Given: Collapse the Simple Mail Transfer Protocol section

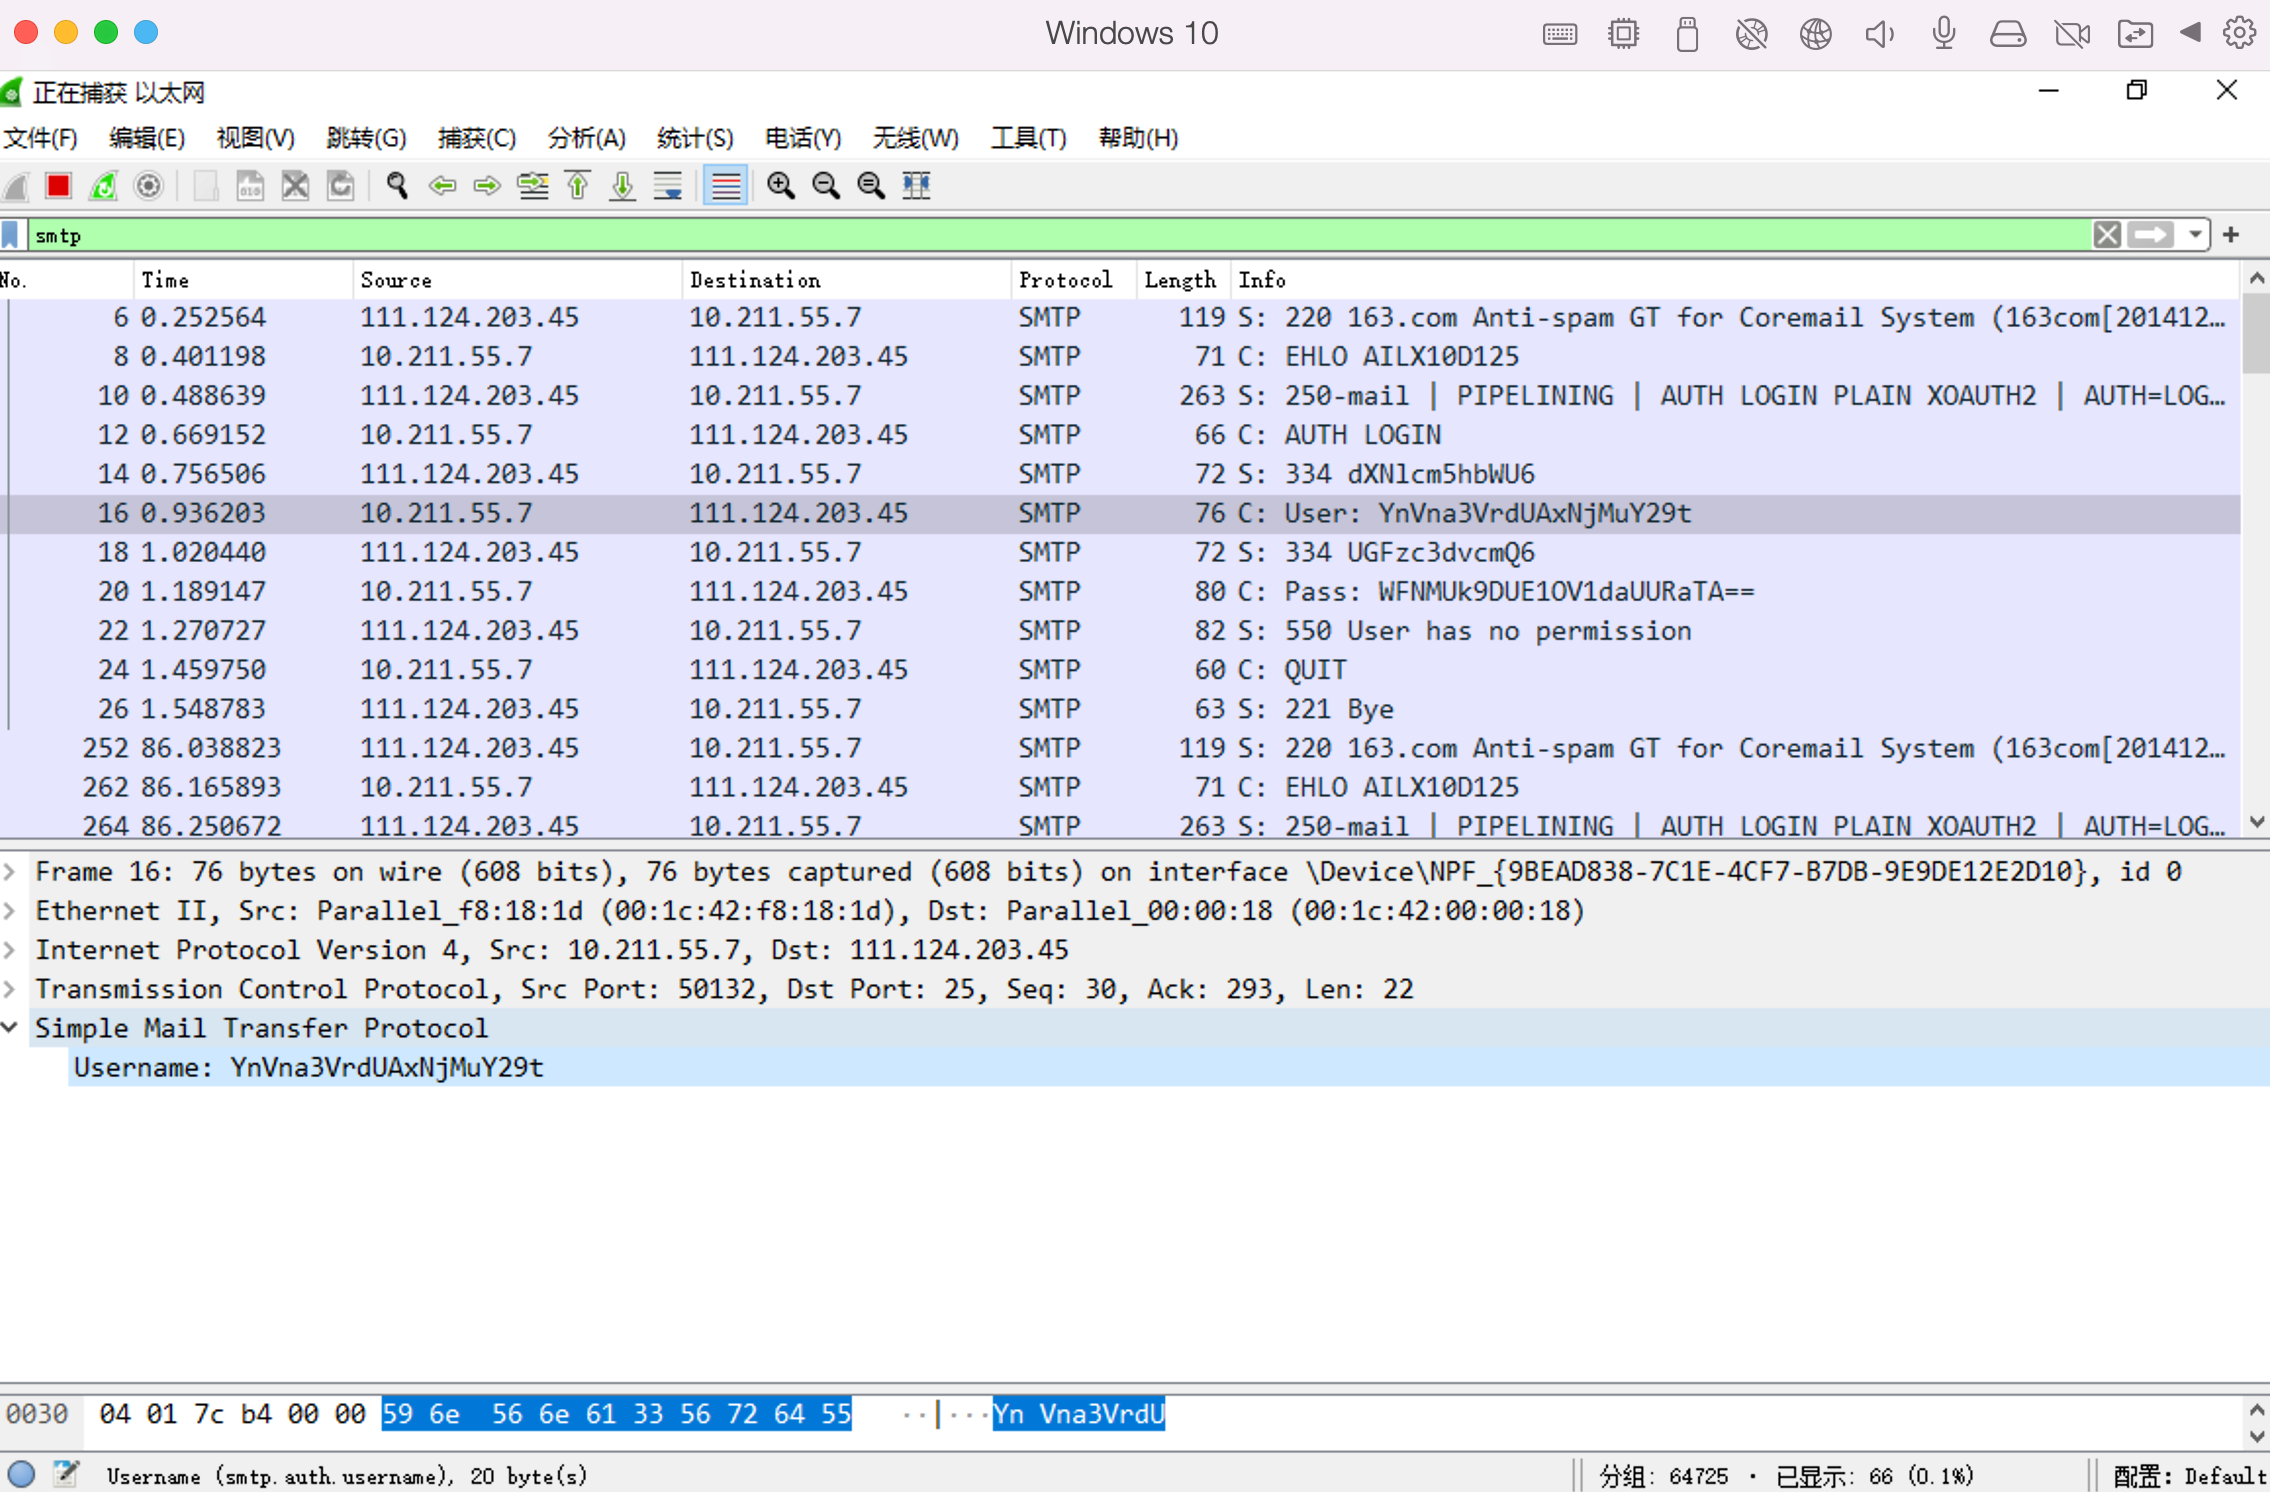Looking at the screenshot, I should point(10,1027).
